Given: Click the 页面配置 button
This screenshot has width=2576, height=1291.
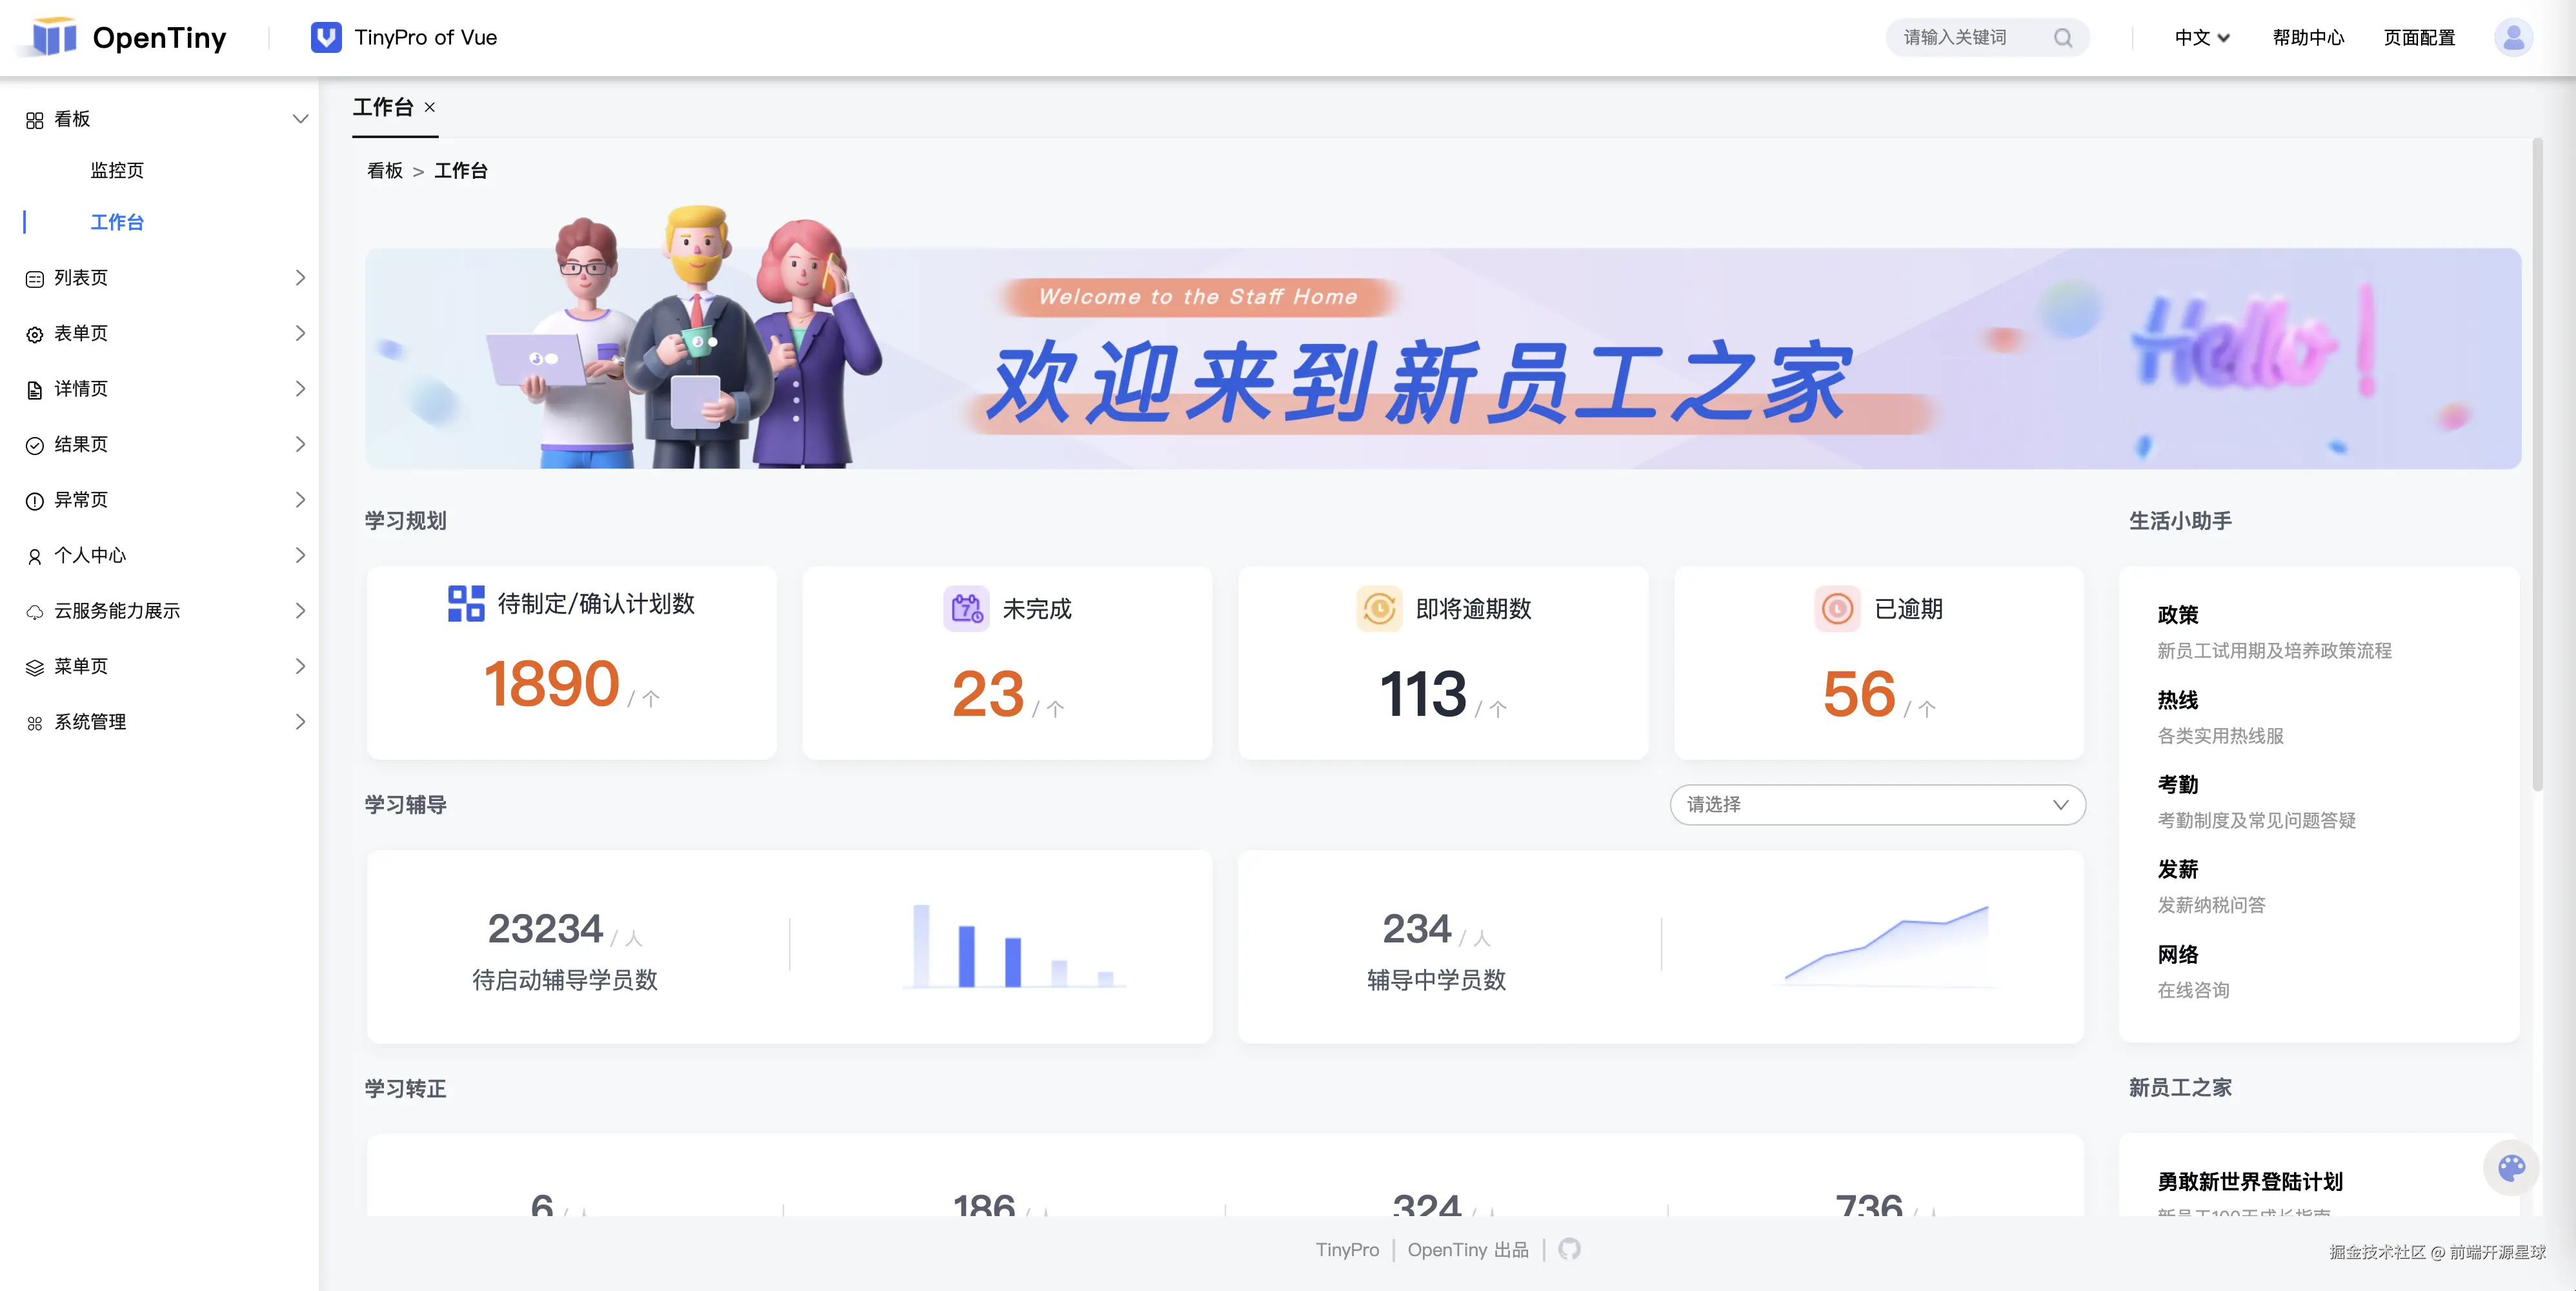Looking at the screenshot, I should pyautogui.click(x=2419, y=38).
